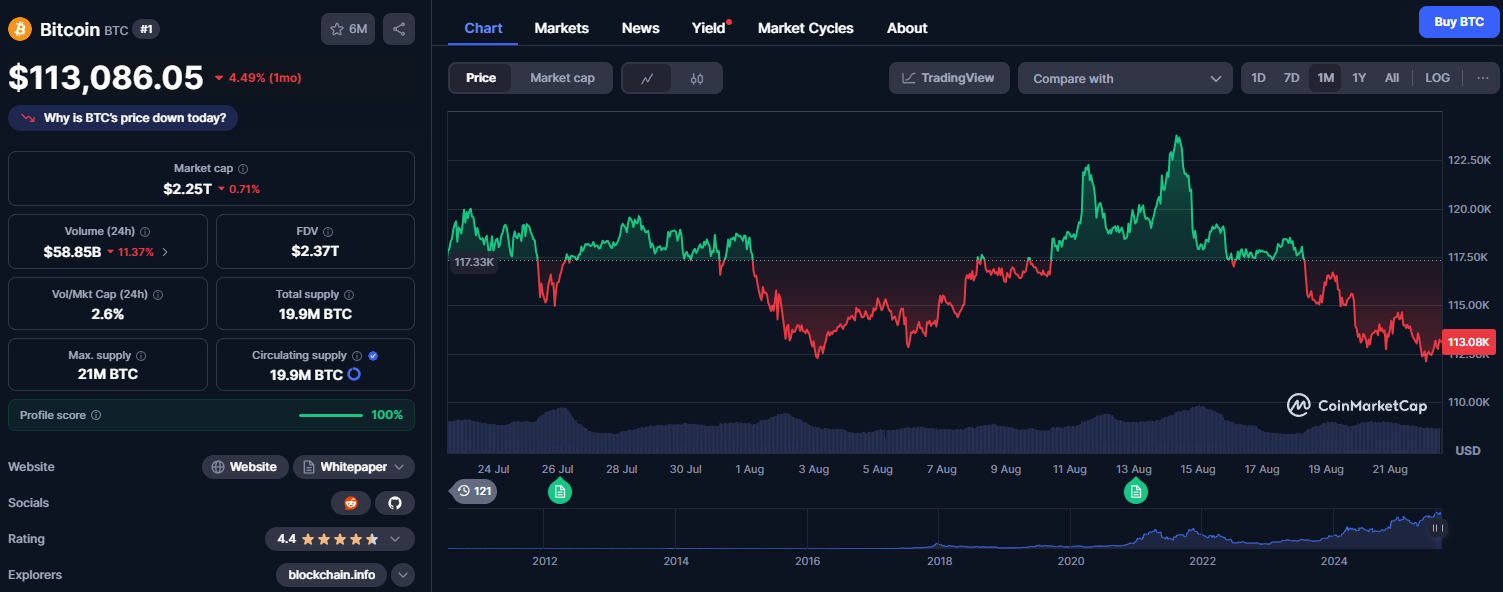
Task: Click the #1 rank badge
Action: 146,30
